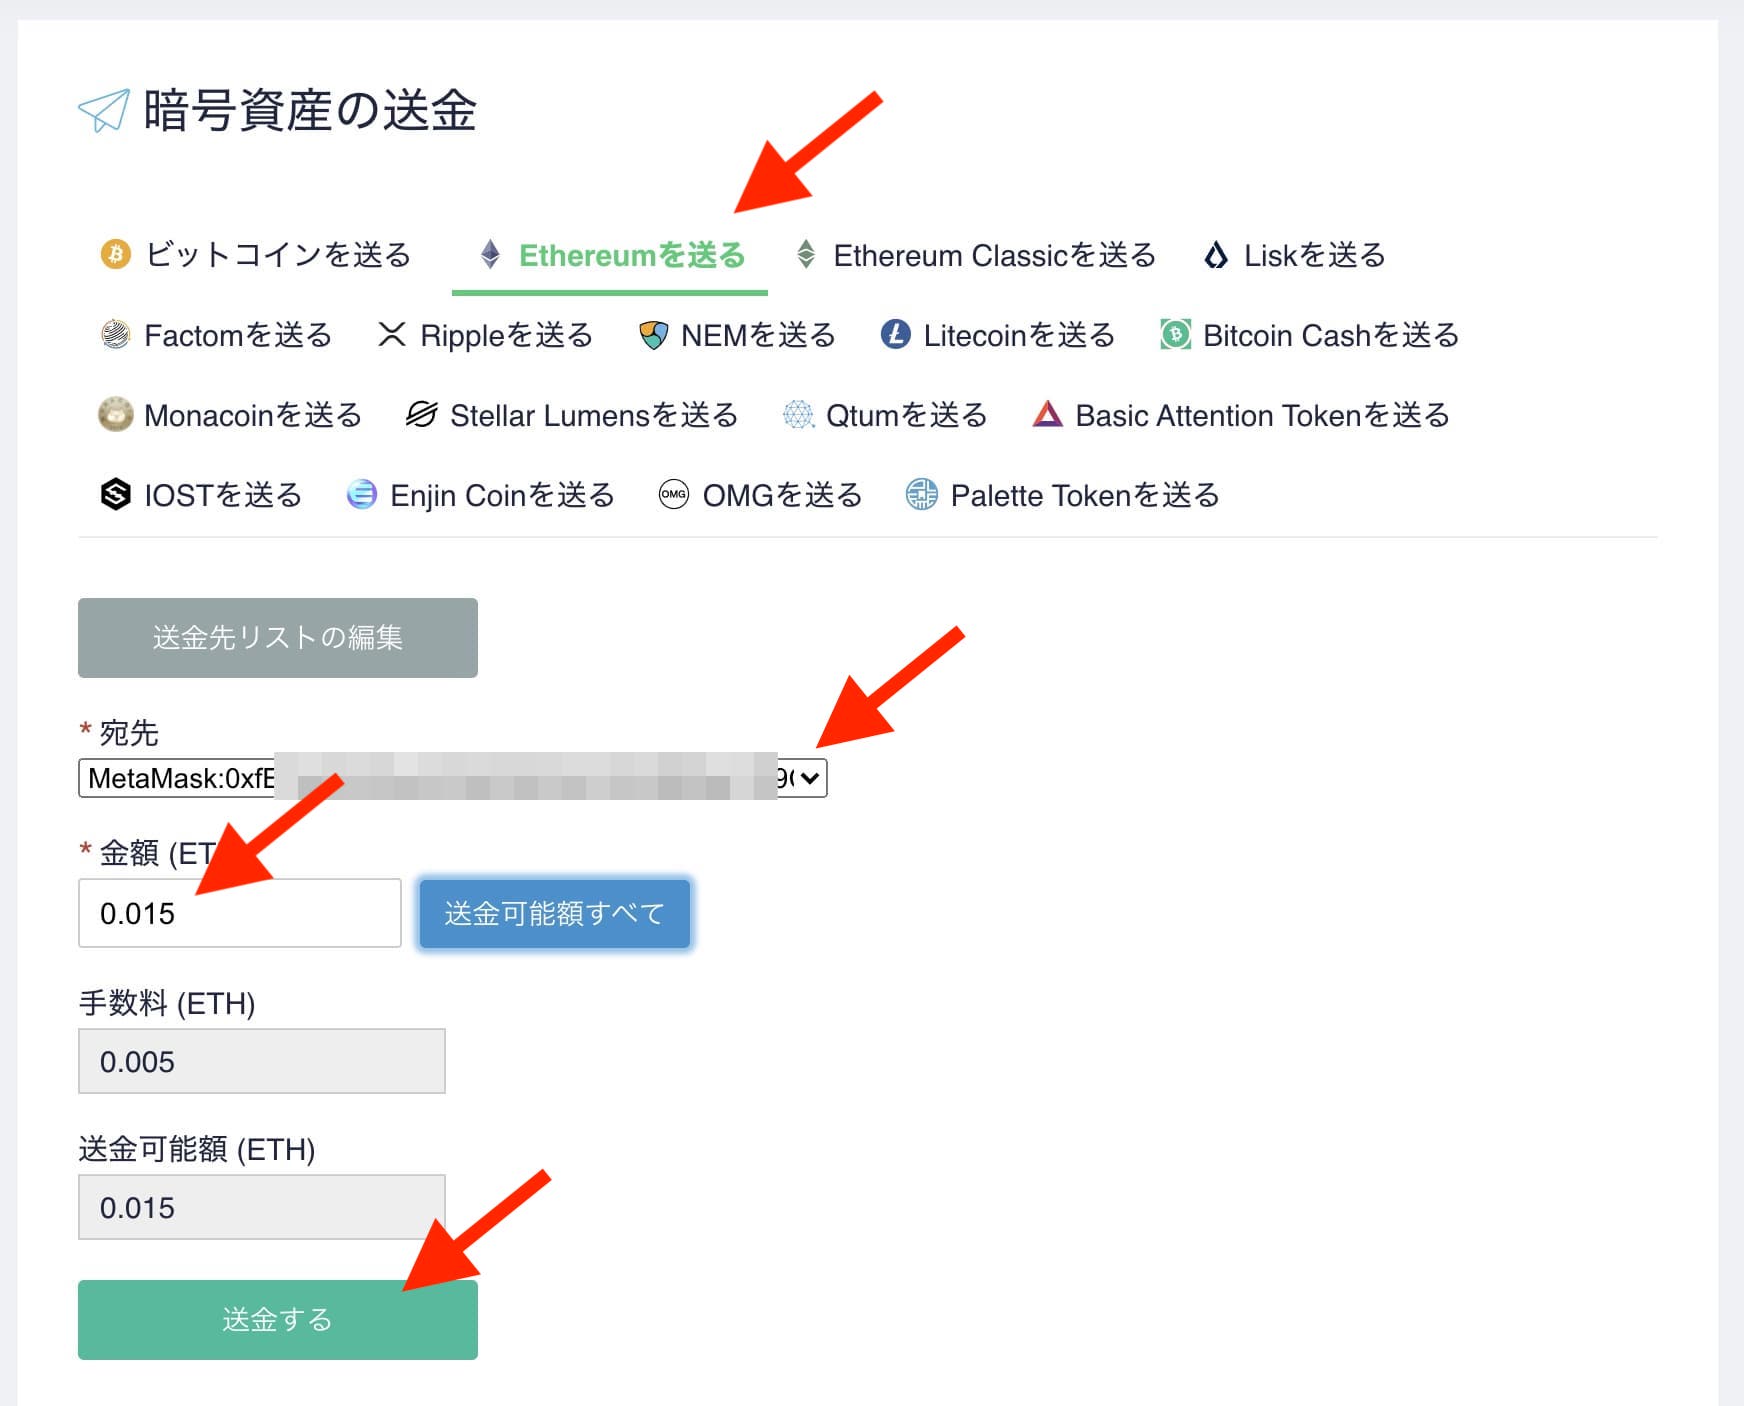1744x1406 pixels.
Task: Click the IOST hexagon icon
Action: coord(115,495)
